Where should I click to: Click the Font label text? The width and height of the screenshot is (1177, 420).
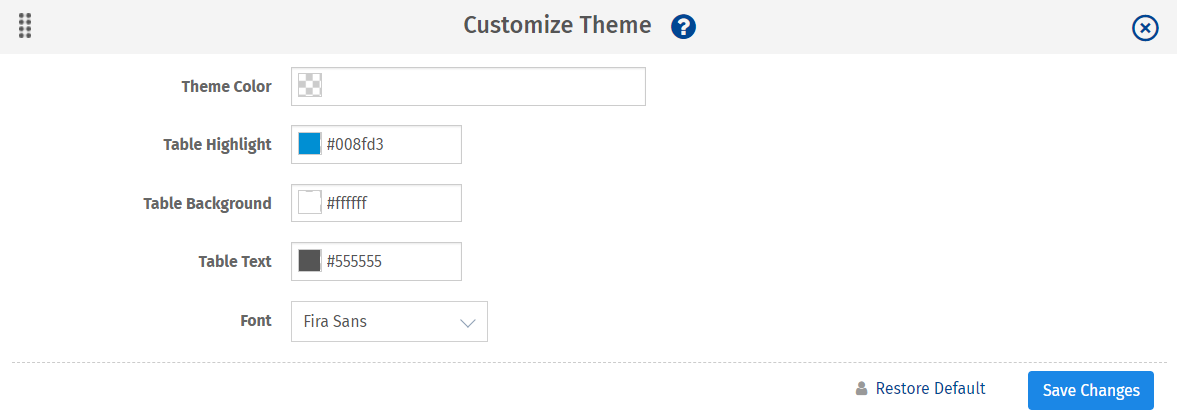[256, 321]
